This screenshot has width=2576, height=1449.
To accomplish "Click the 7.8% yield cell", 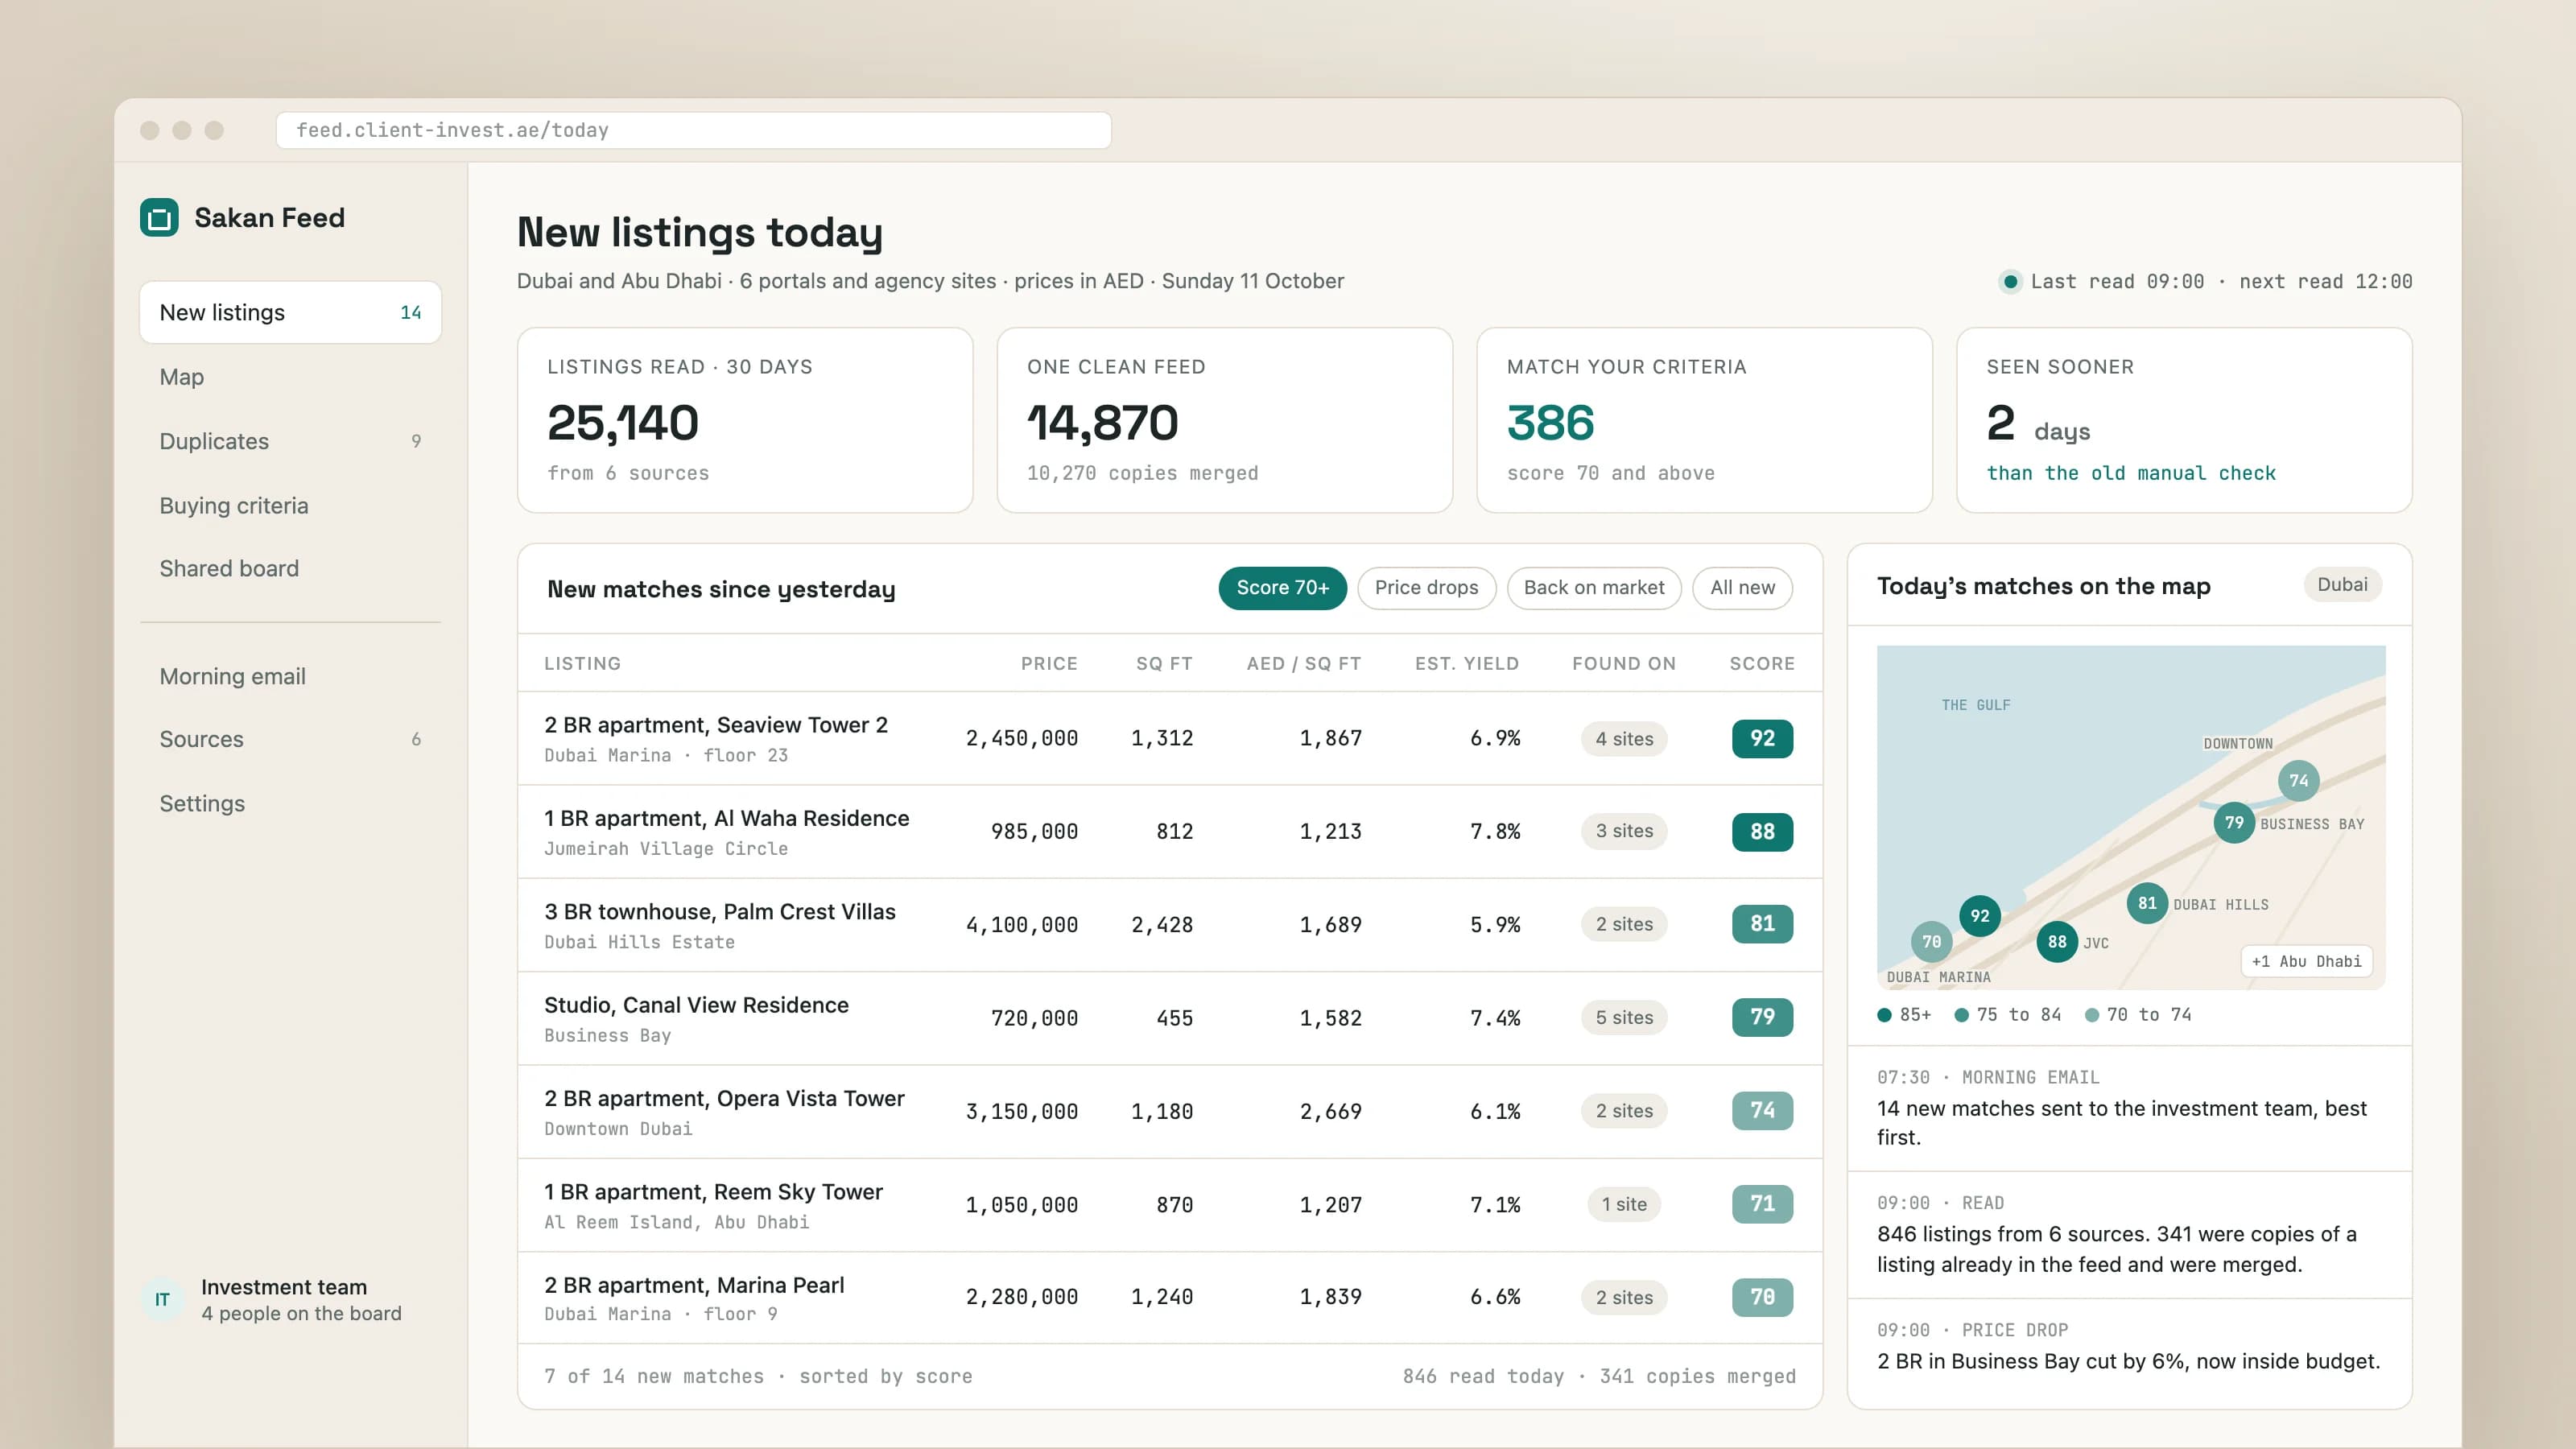I will [x=1494, y=832].
